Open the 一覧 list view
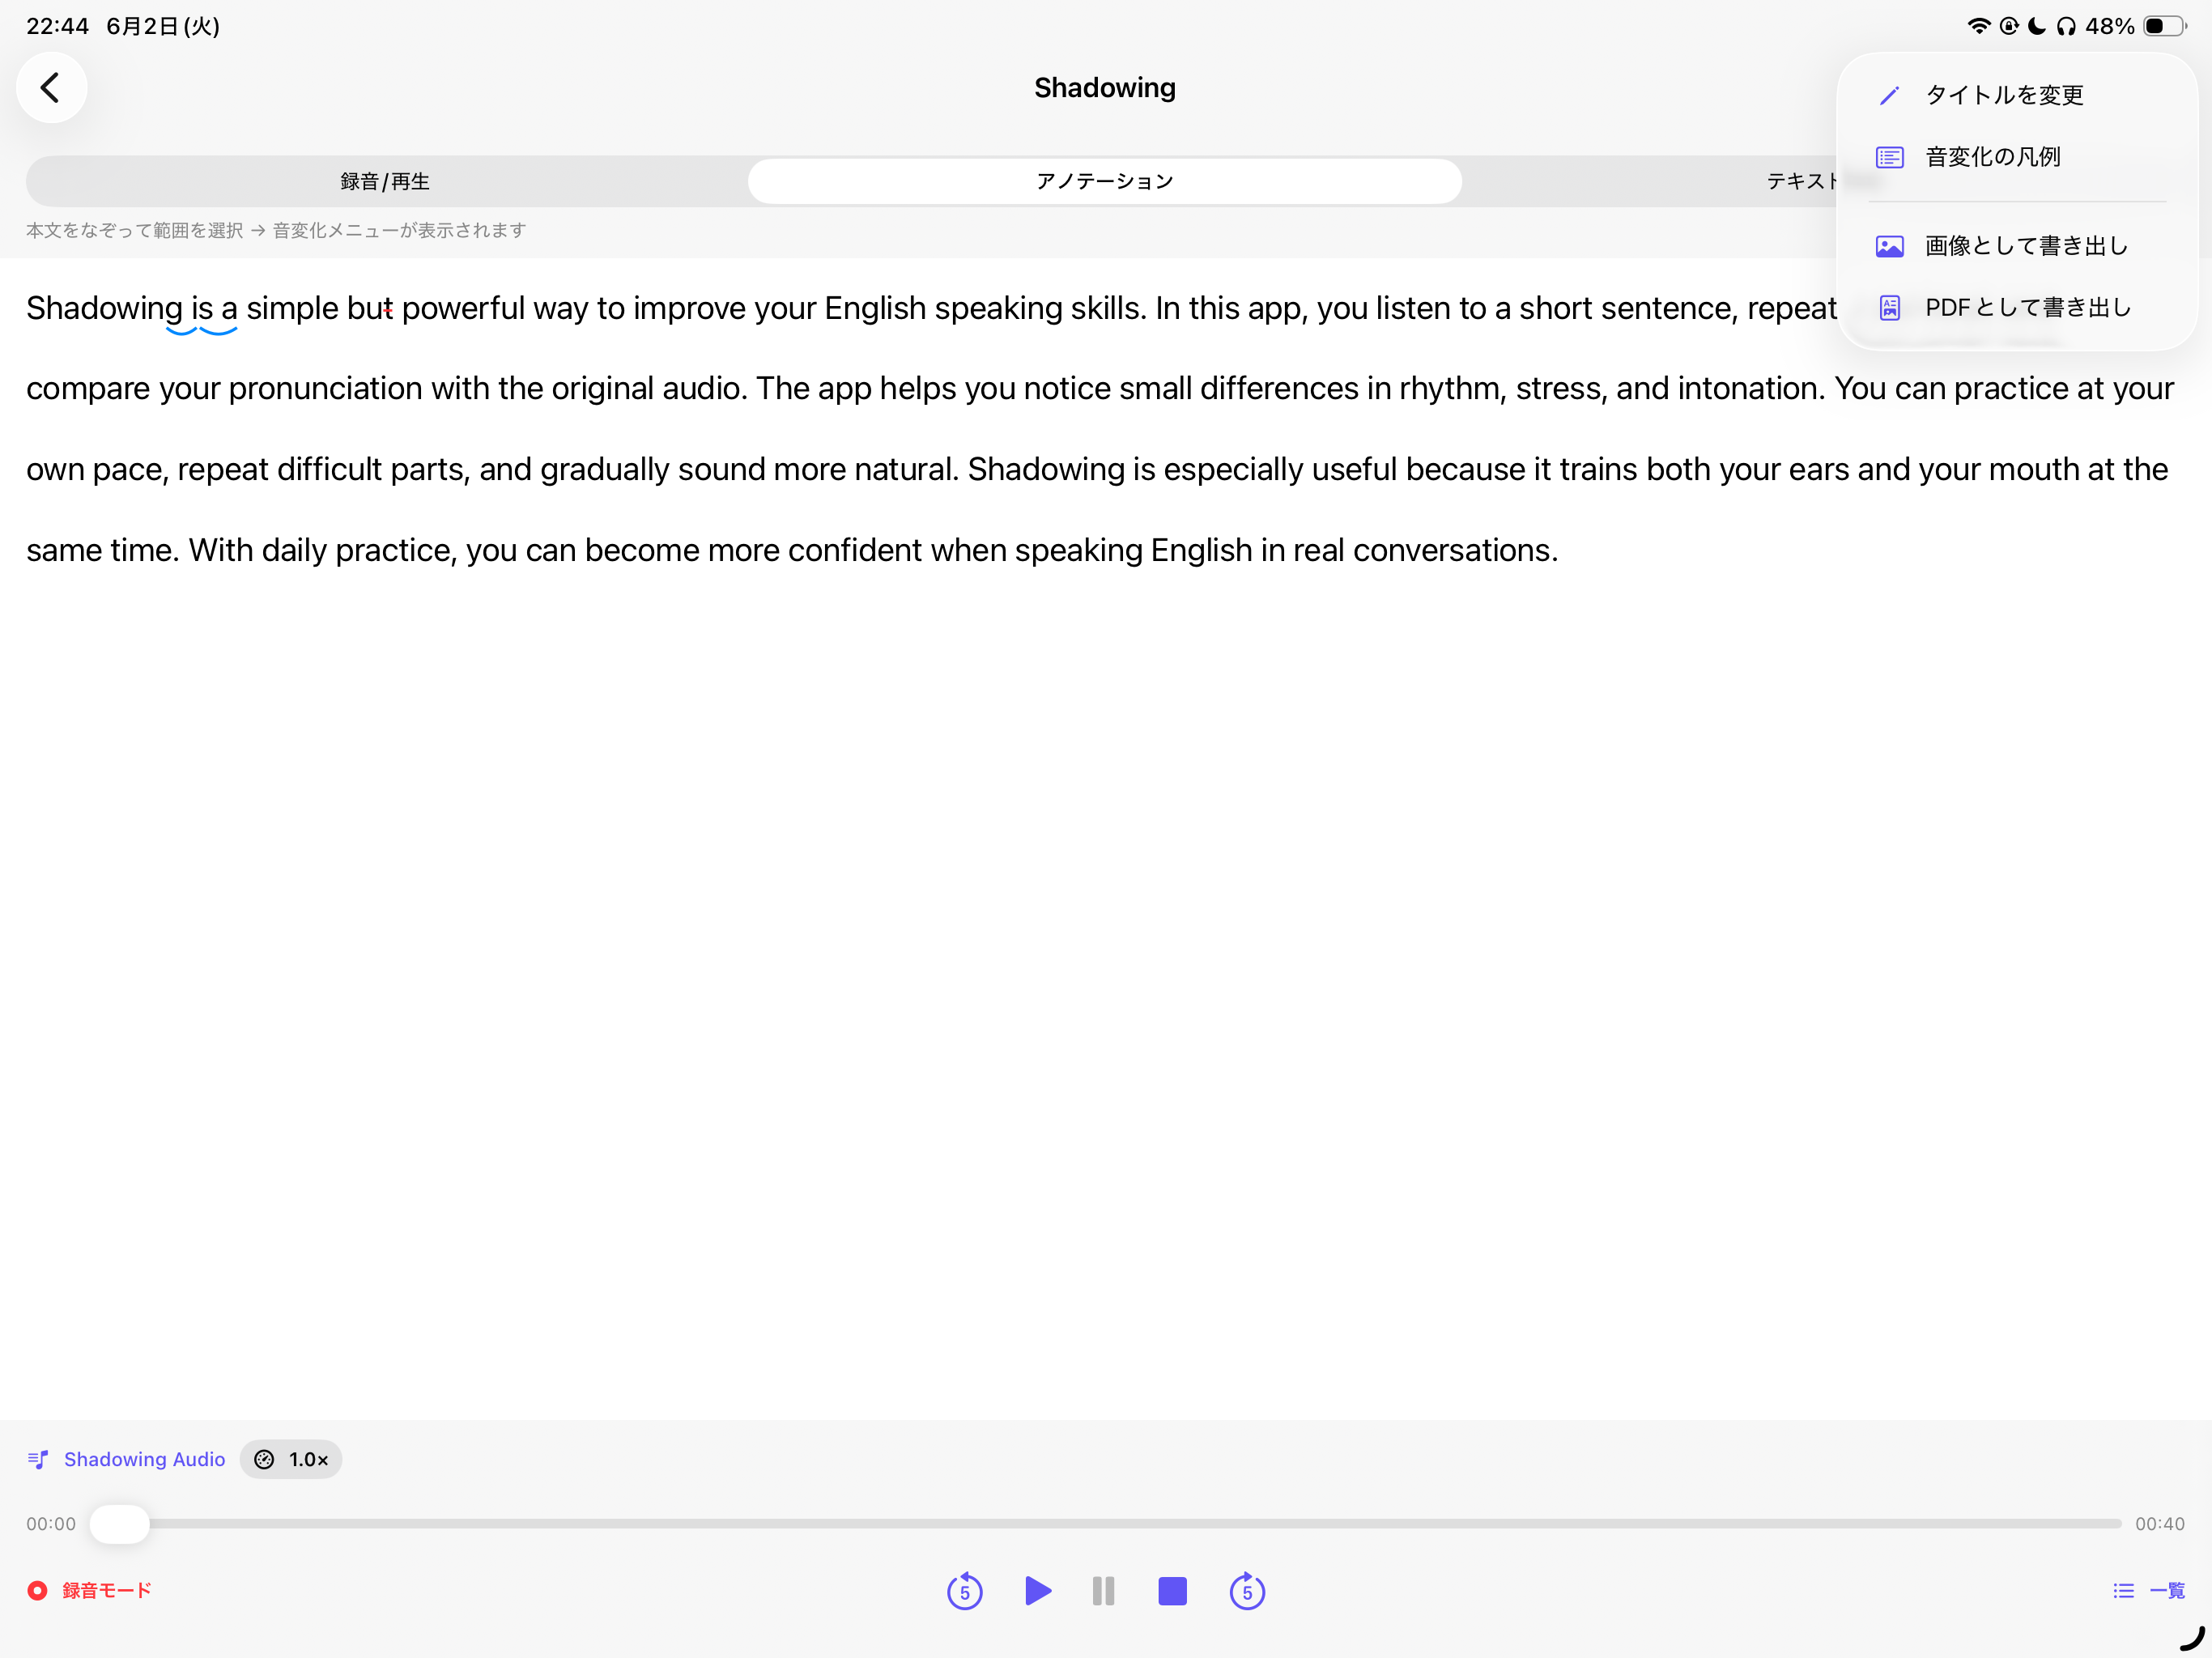 [2149, 1590]
